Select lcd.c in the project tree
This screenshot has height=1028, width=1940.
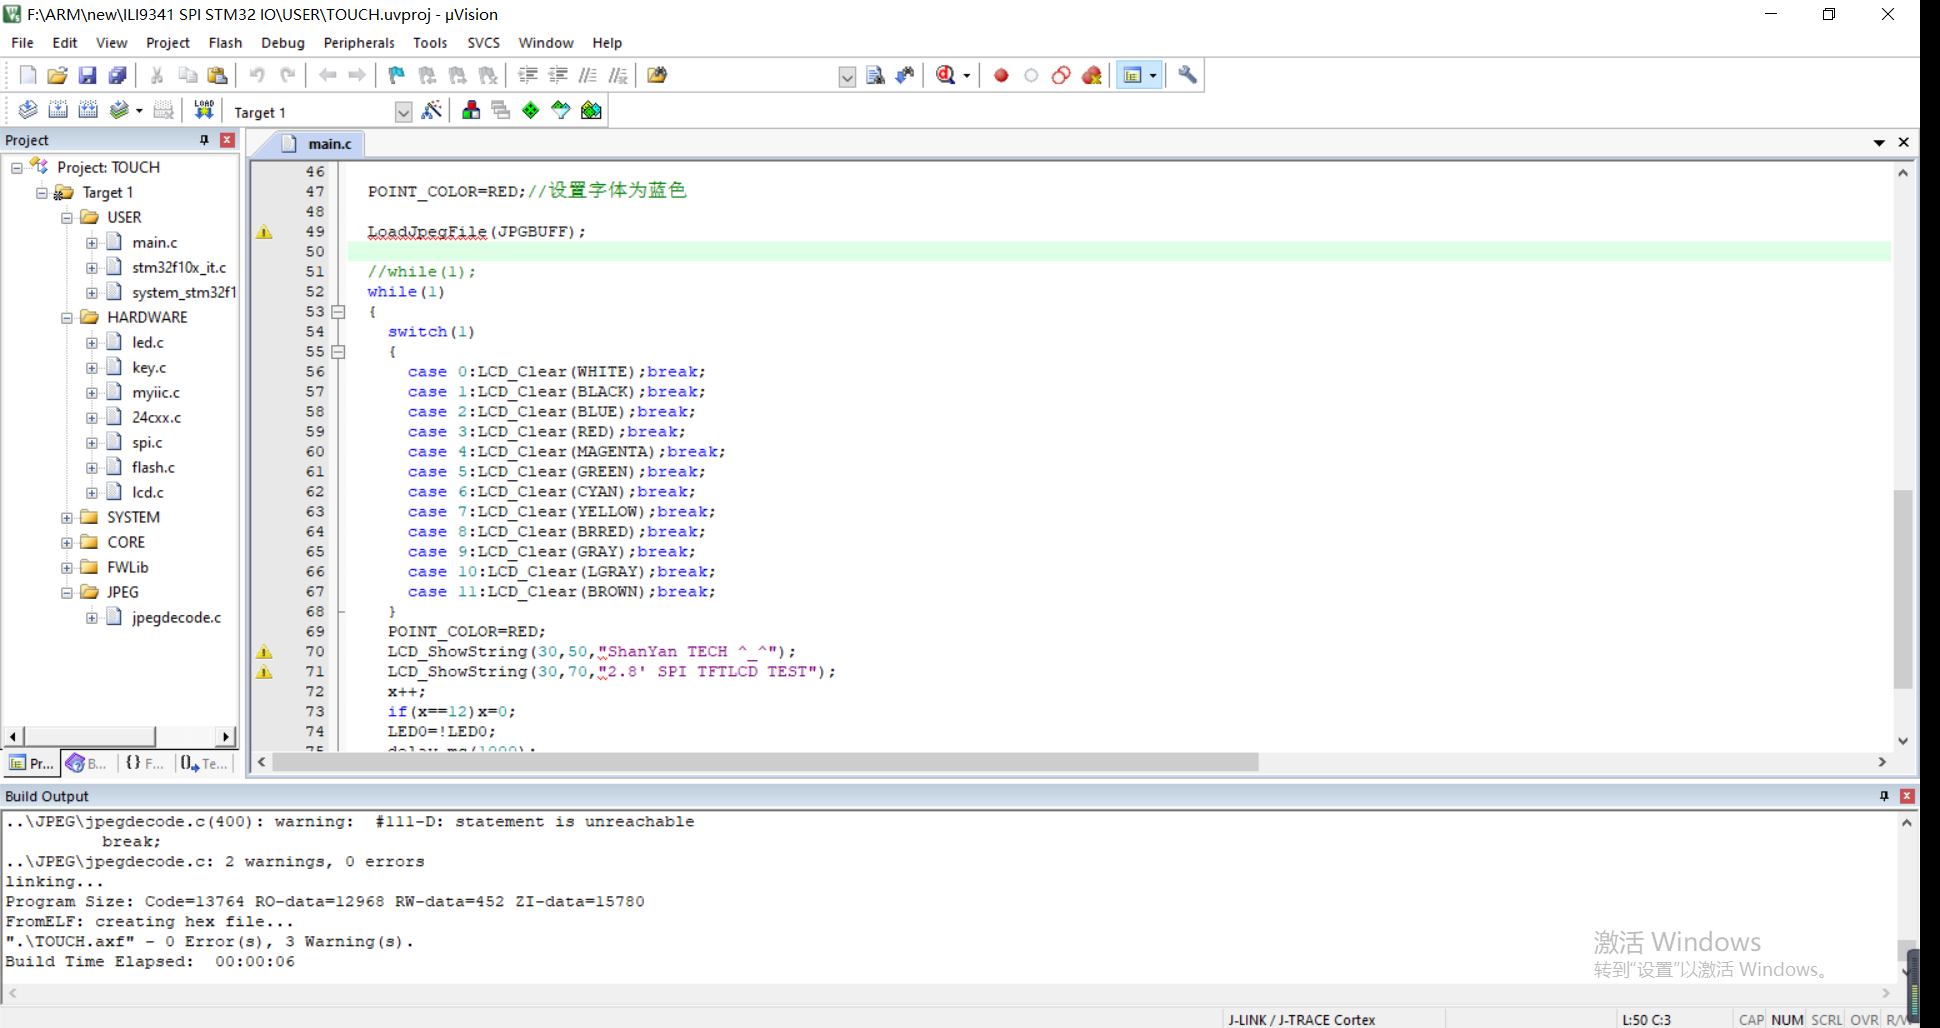(147, 492)
